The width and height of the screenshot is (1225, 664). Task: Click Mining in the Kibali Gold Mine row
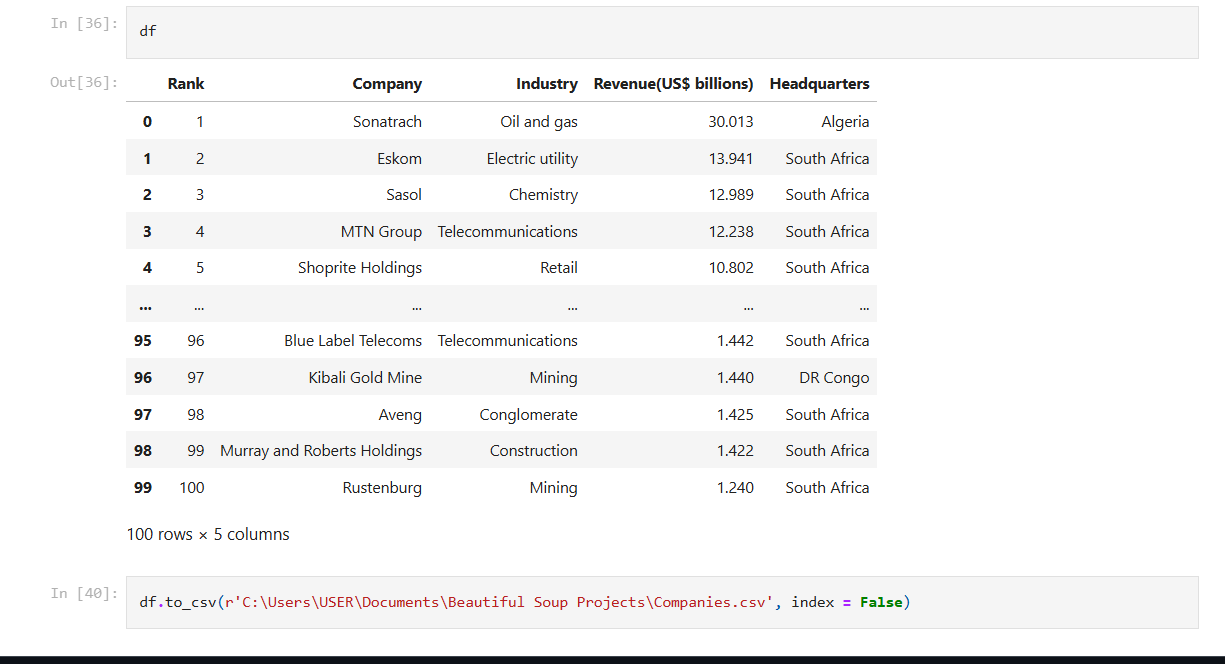pos(554,378)
